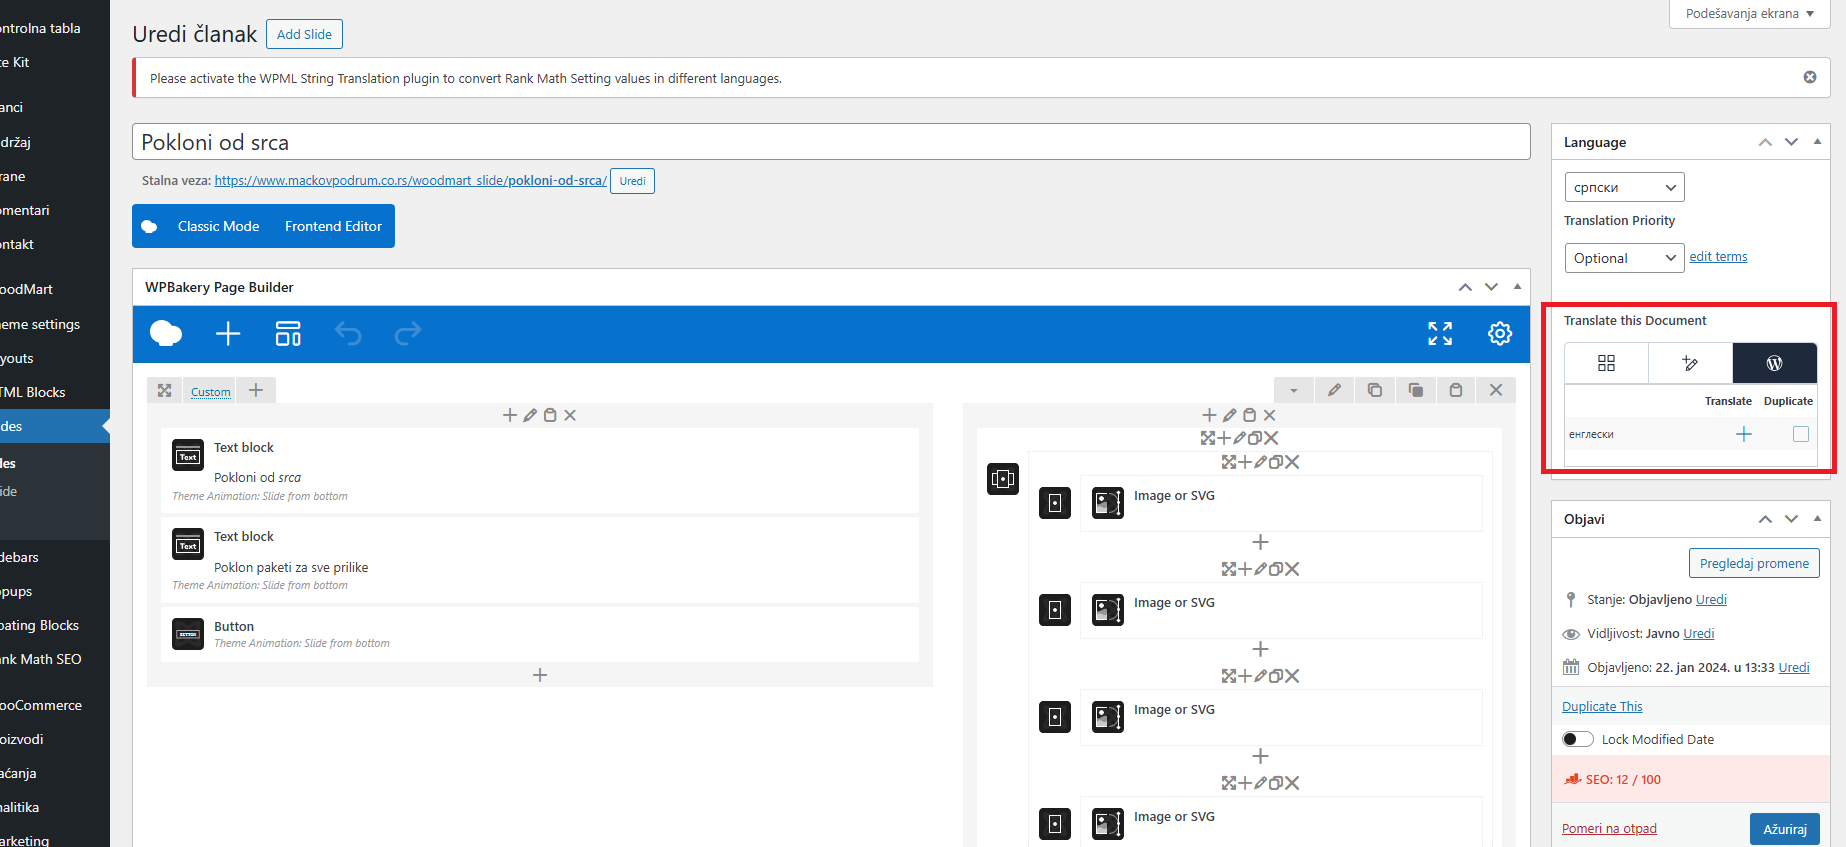Viewport: 1846px width, 847px height.
Task: Open the slide permalink URL
Action: coord(410,181)
